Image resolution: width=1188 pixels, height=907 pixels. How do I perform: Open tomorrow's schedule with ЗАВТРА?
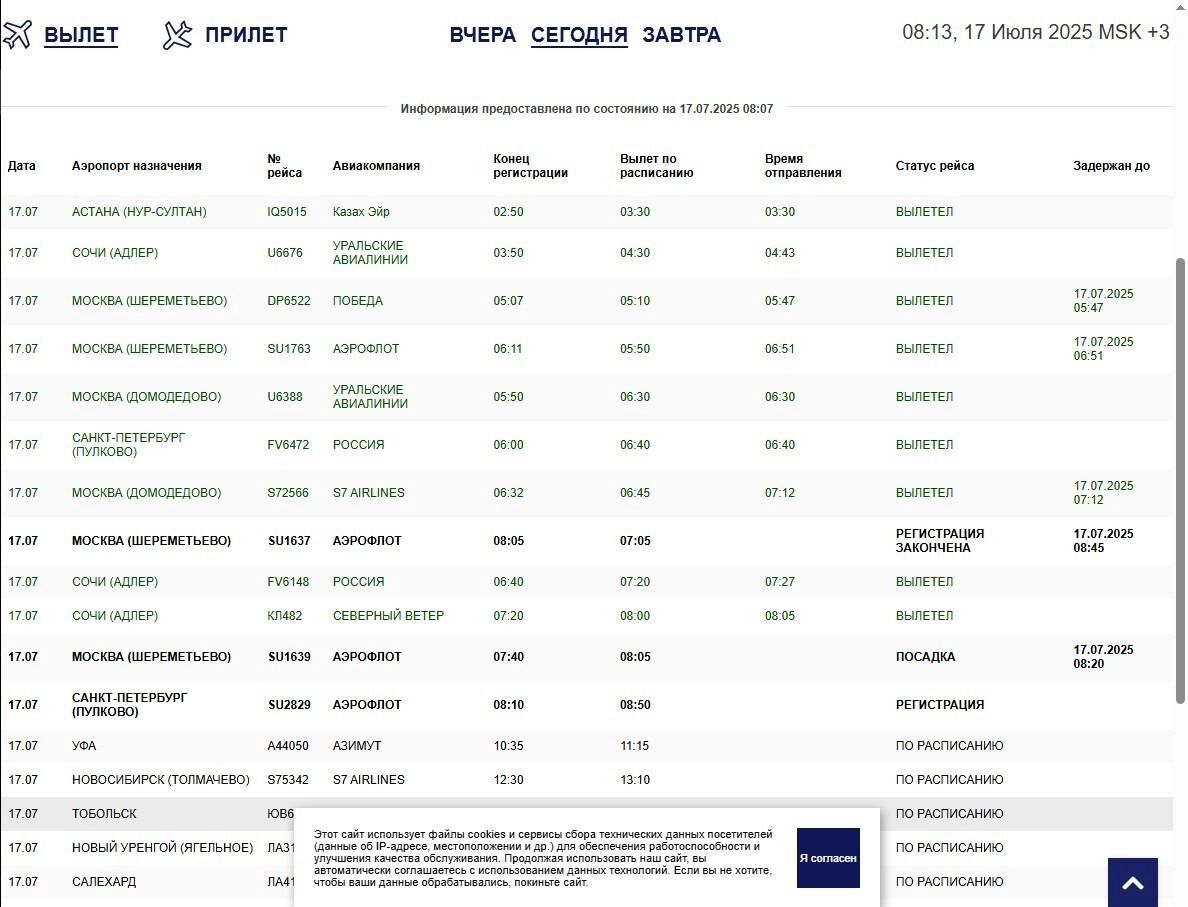pyautogui.click(x=681, y=35)
